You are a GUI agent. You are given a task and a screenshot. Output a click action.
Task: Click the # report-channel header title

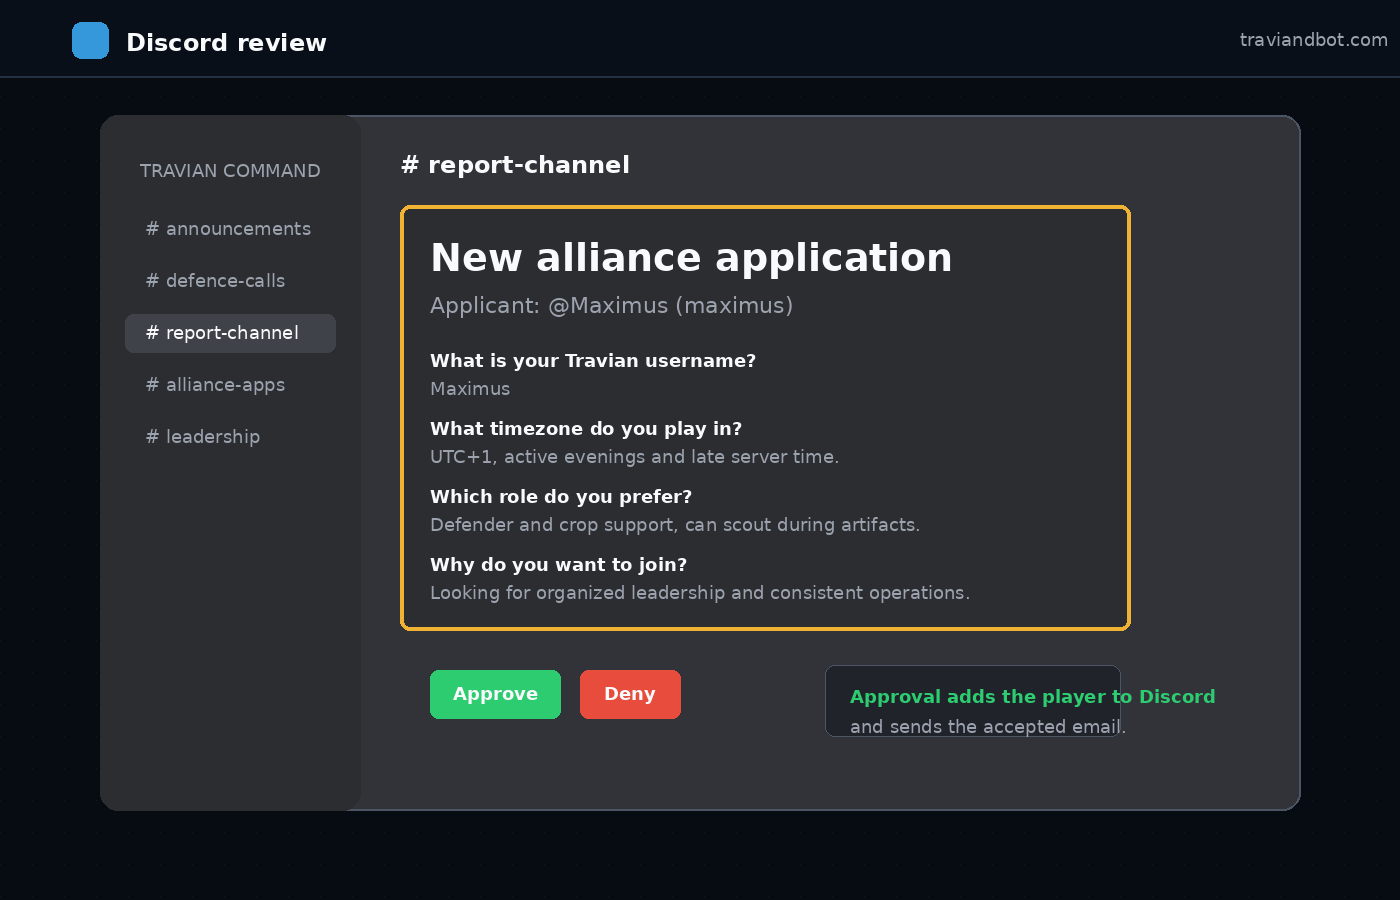(x=515, y=165)
